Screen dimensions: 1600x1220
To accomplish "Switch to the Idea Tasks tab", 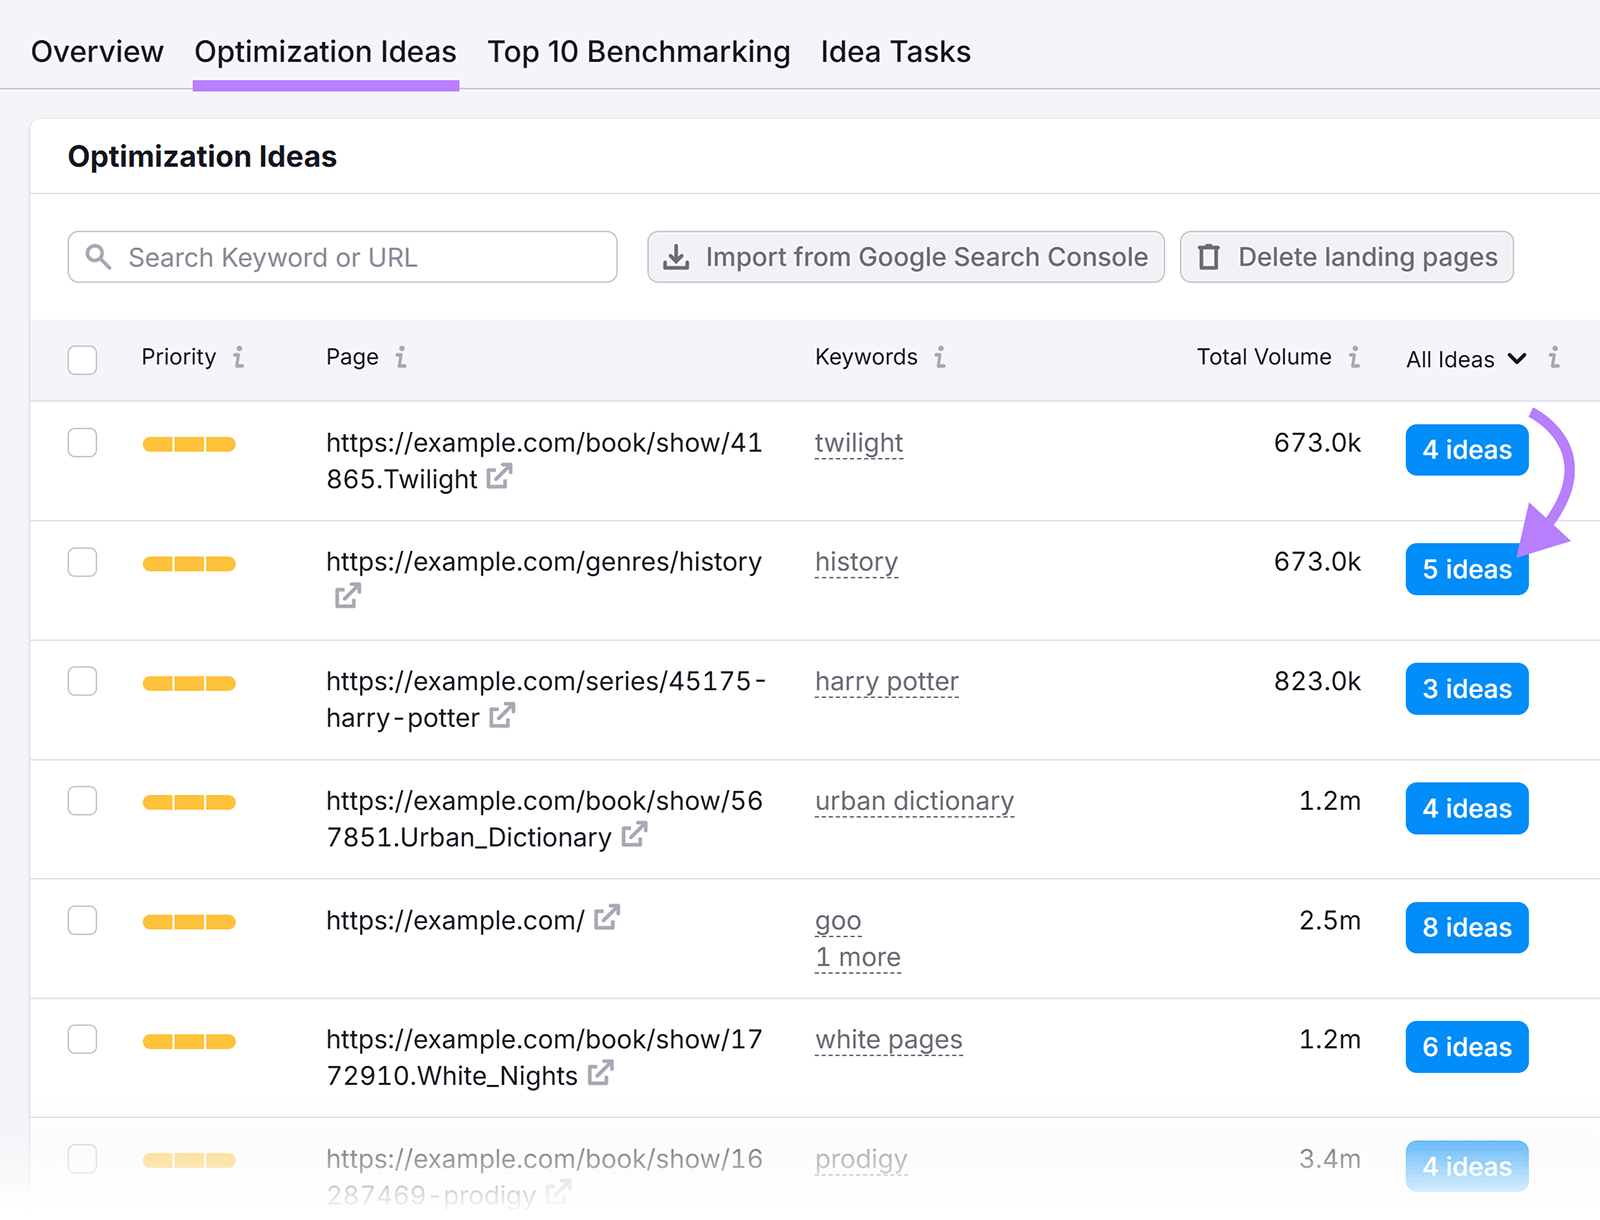I will click(x=895, y=51).
